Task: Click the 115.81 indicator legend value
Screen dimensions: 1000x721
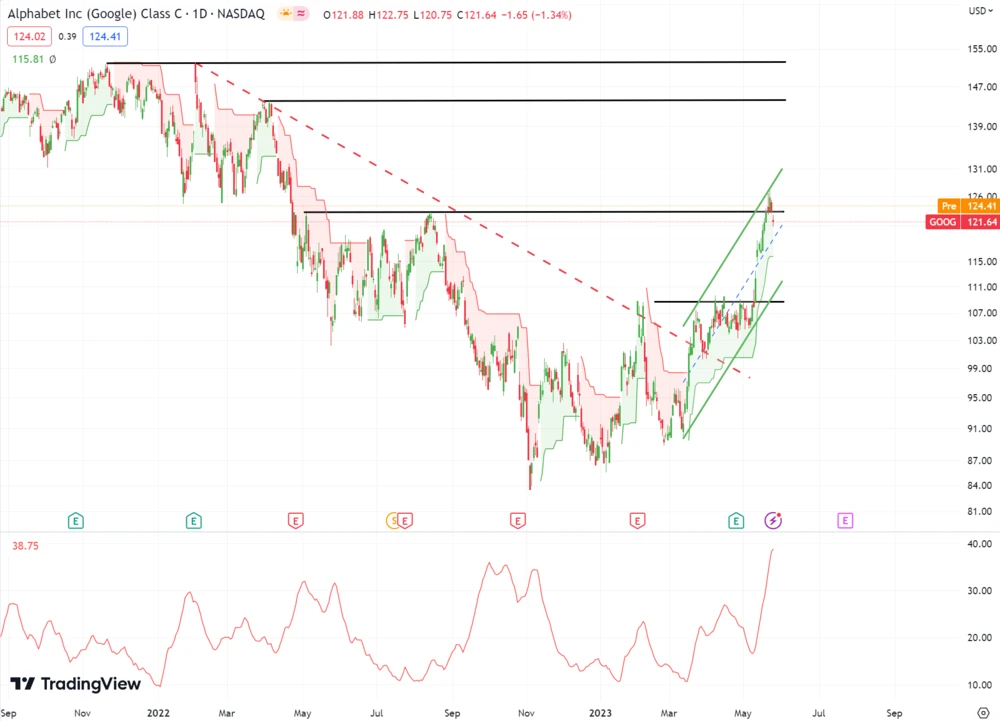Action: click(27, 60)
